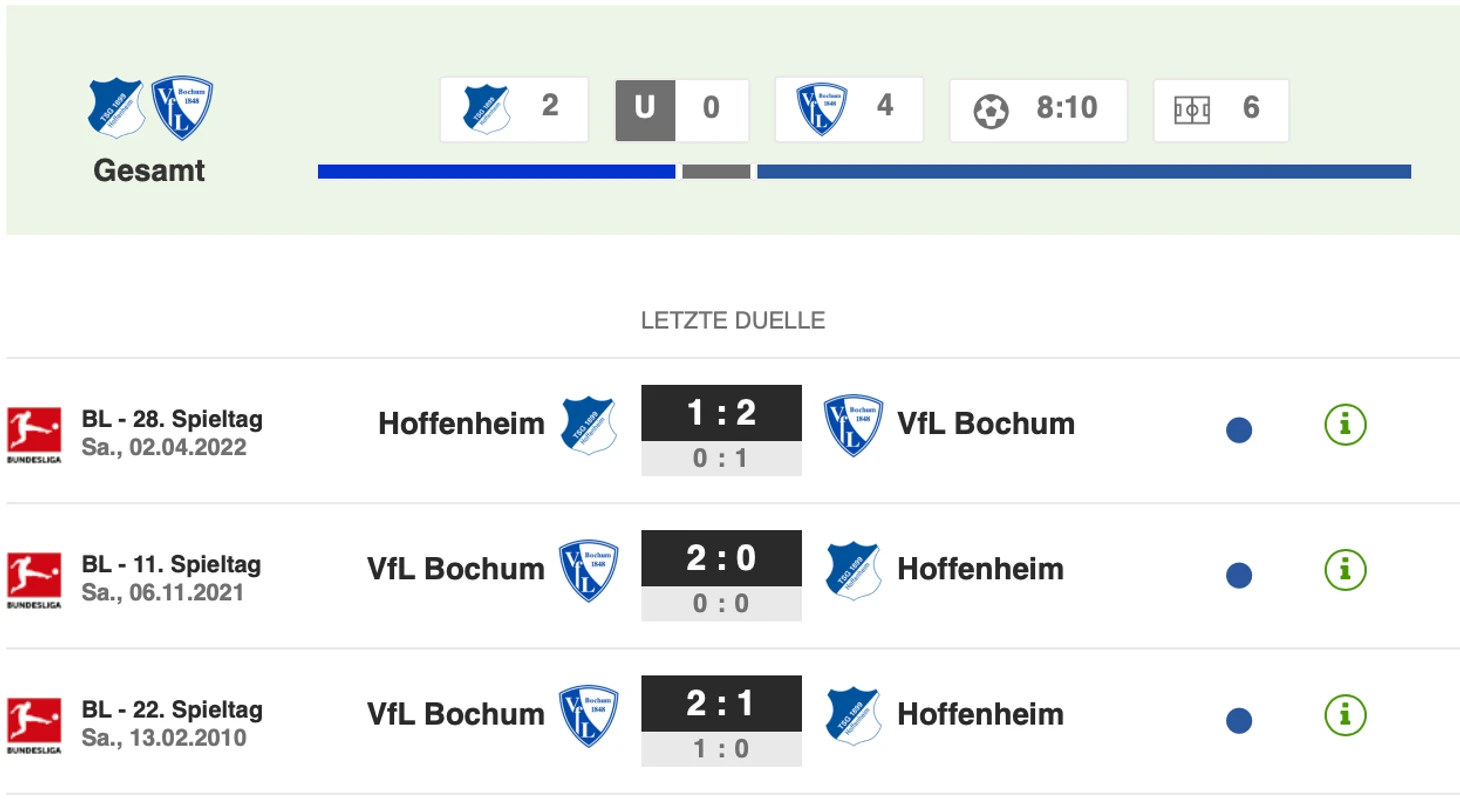This screenshot has width=1460, height=804.
Task: Open info icon for 02.04.2022 match
Action: tap(1345, 425)
